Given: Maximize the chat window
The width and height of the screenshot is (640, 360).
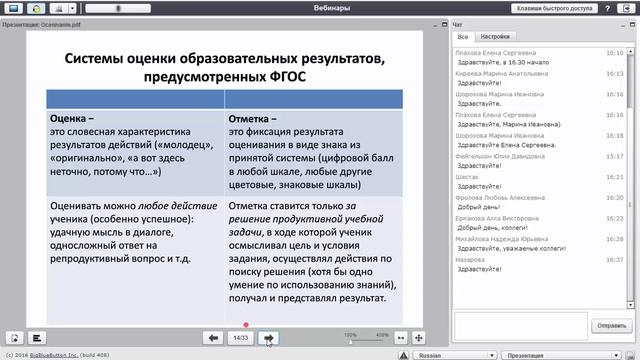Looking at the screenshot, I should click(632, 24).
